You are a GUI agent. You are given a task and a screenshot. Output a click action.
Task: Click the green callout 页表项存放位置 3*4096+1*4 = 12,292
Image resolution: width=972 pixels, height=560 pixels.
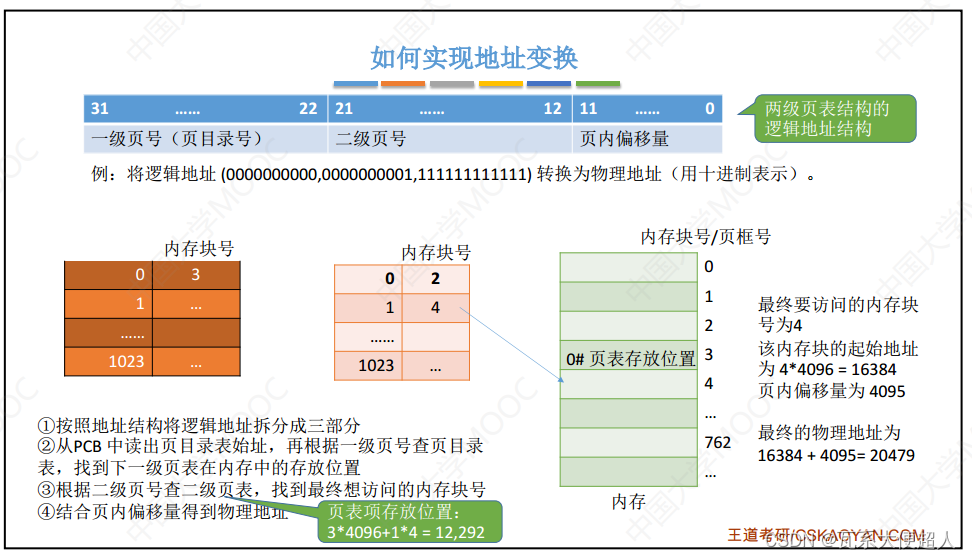(410, 522)
